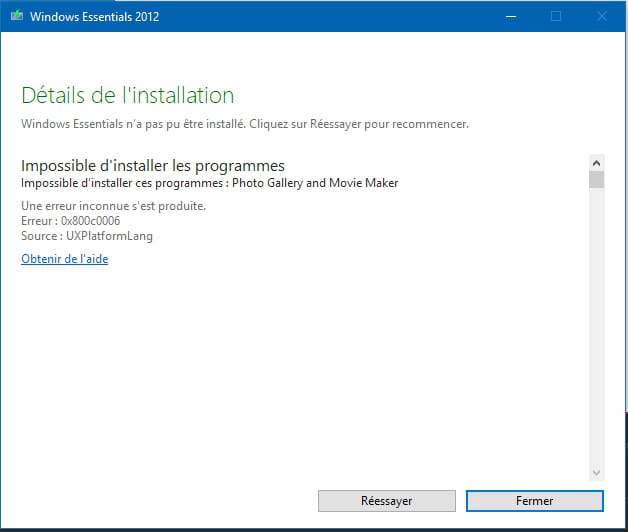
Task: Click the vertical scrollbar thumb
Action: coord(596,179)
